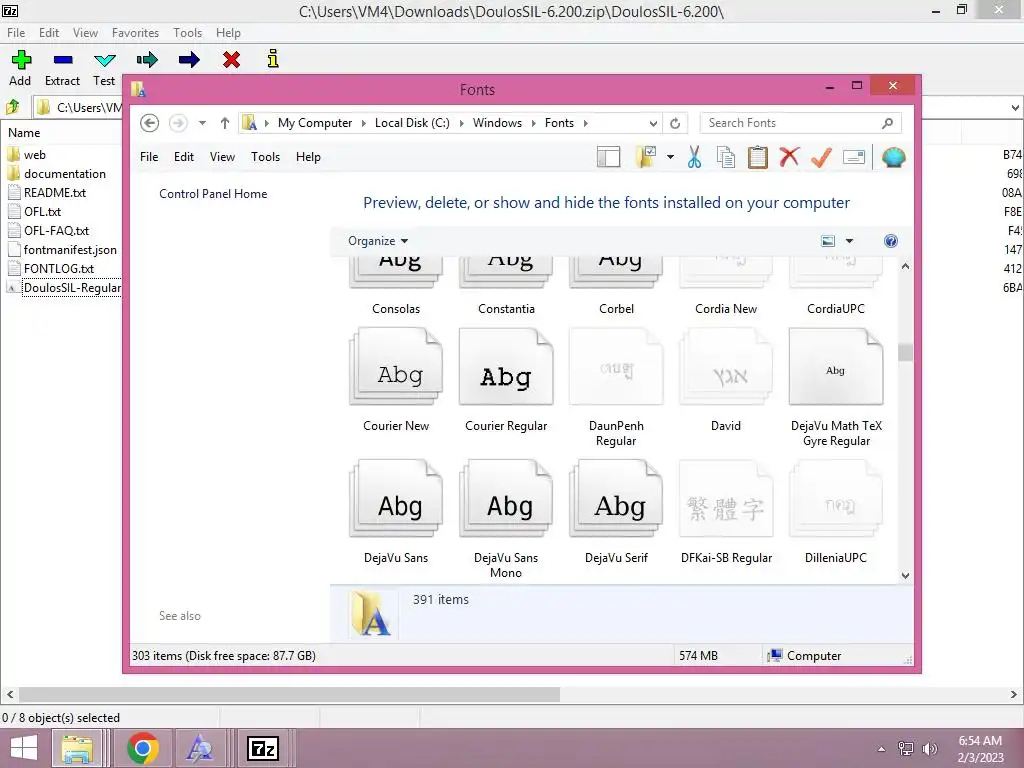1024x768 pixels.
Task: Open recent locations dropdown beside Forward arrow
Action: click(202, 123)
